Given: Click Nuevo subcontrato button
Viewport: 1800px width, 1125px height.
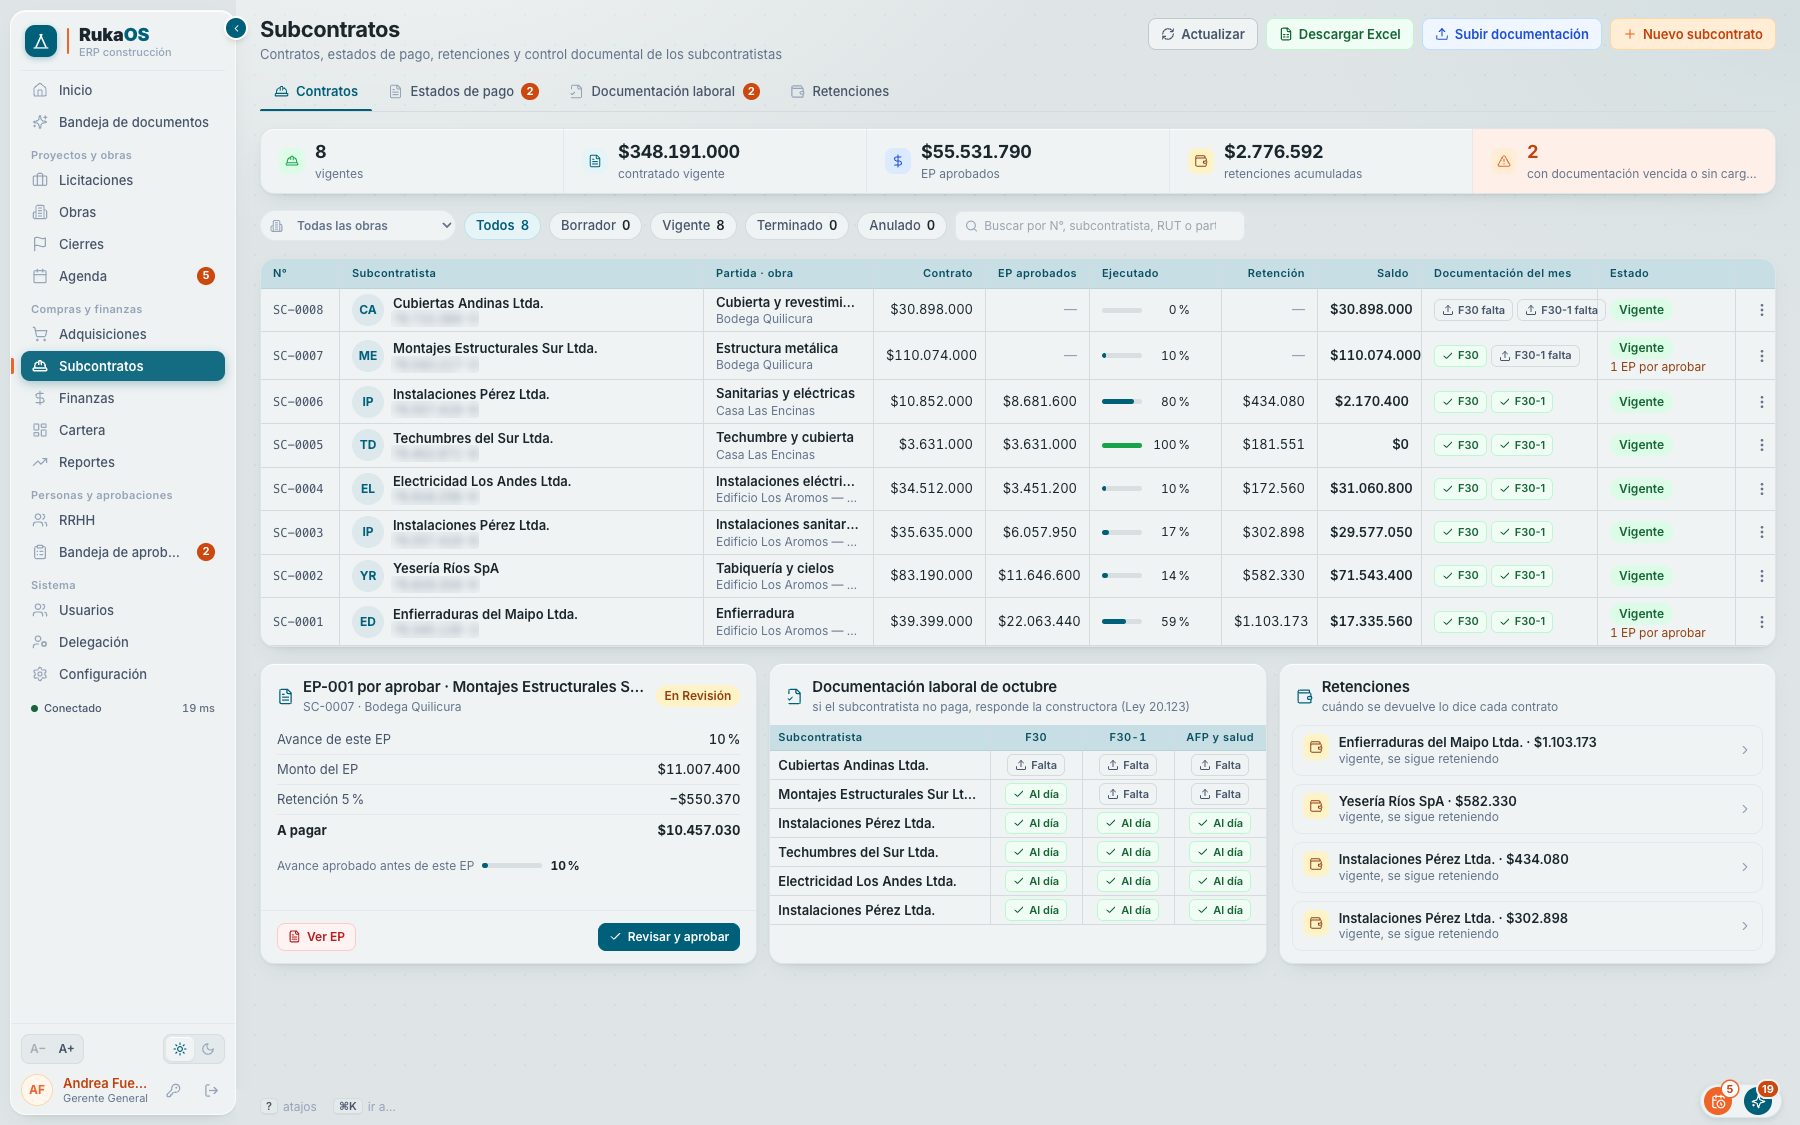Looking at the screenshot, I should pos(1692,34).
